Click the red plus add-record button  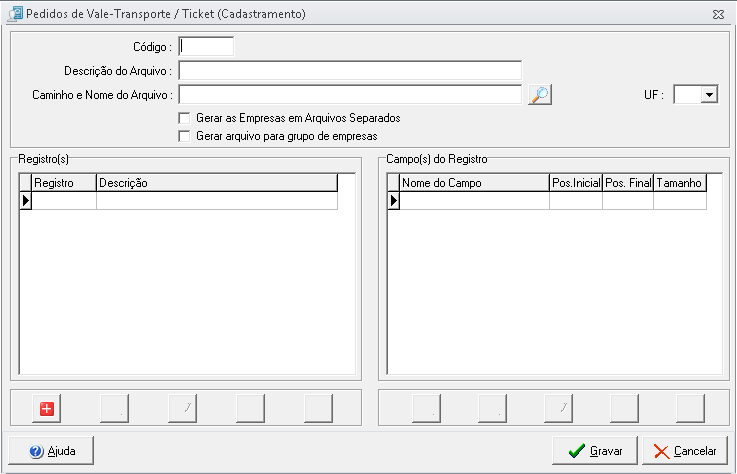pyautogui.click(x=47, y=408)
